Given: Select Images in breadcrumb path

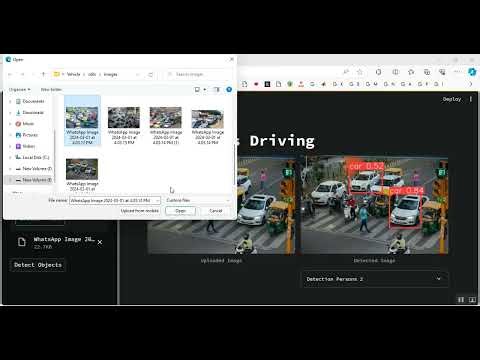Looking at the screenshot, I should (110, 74).
